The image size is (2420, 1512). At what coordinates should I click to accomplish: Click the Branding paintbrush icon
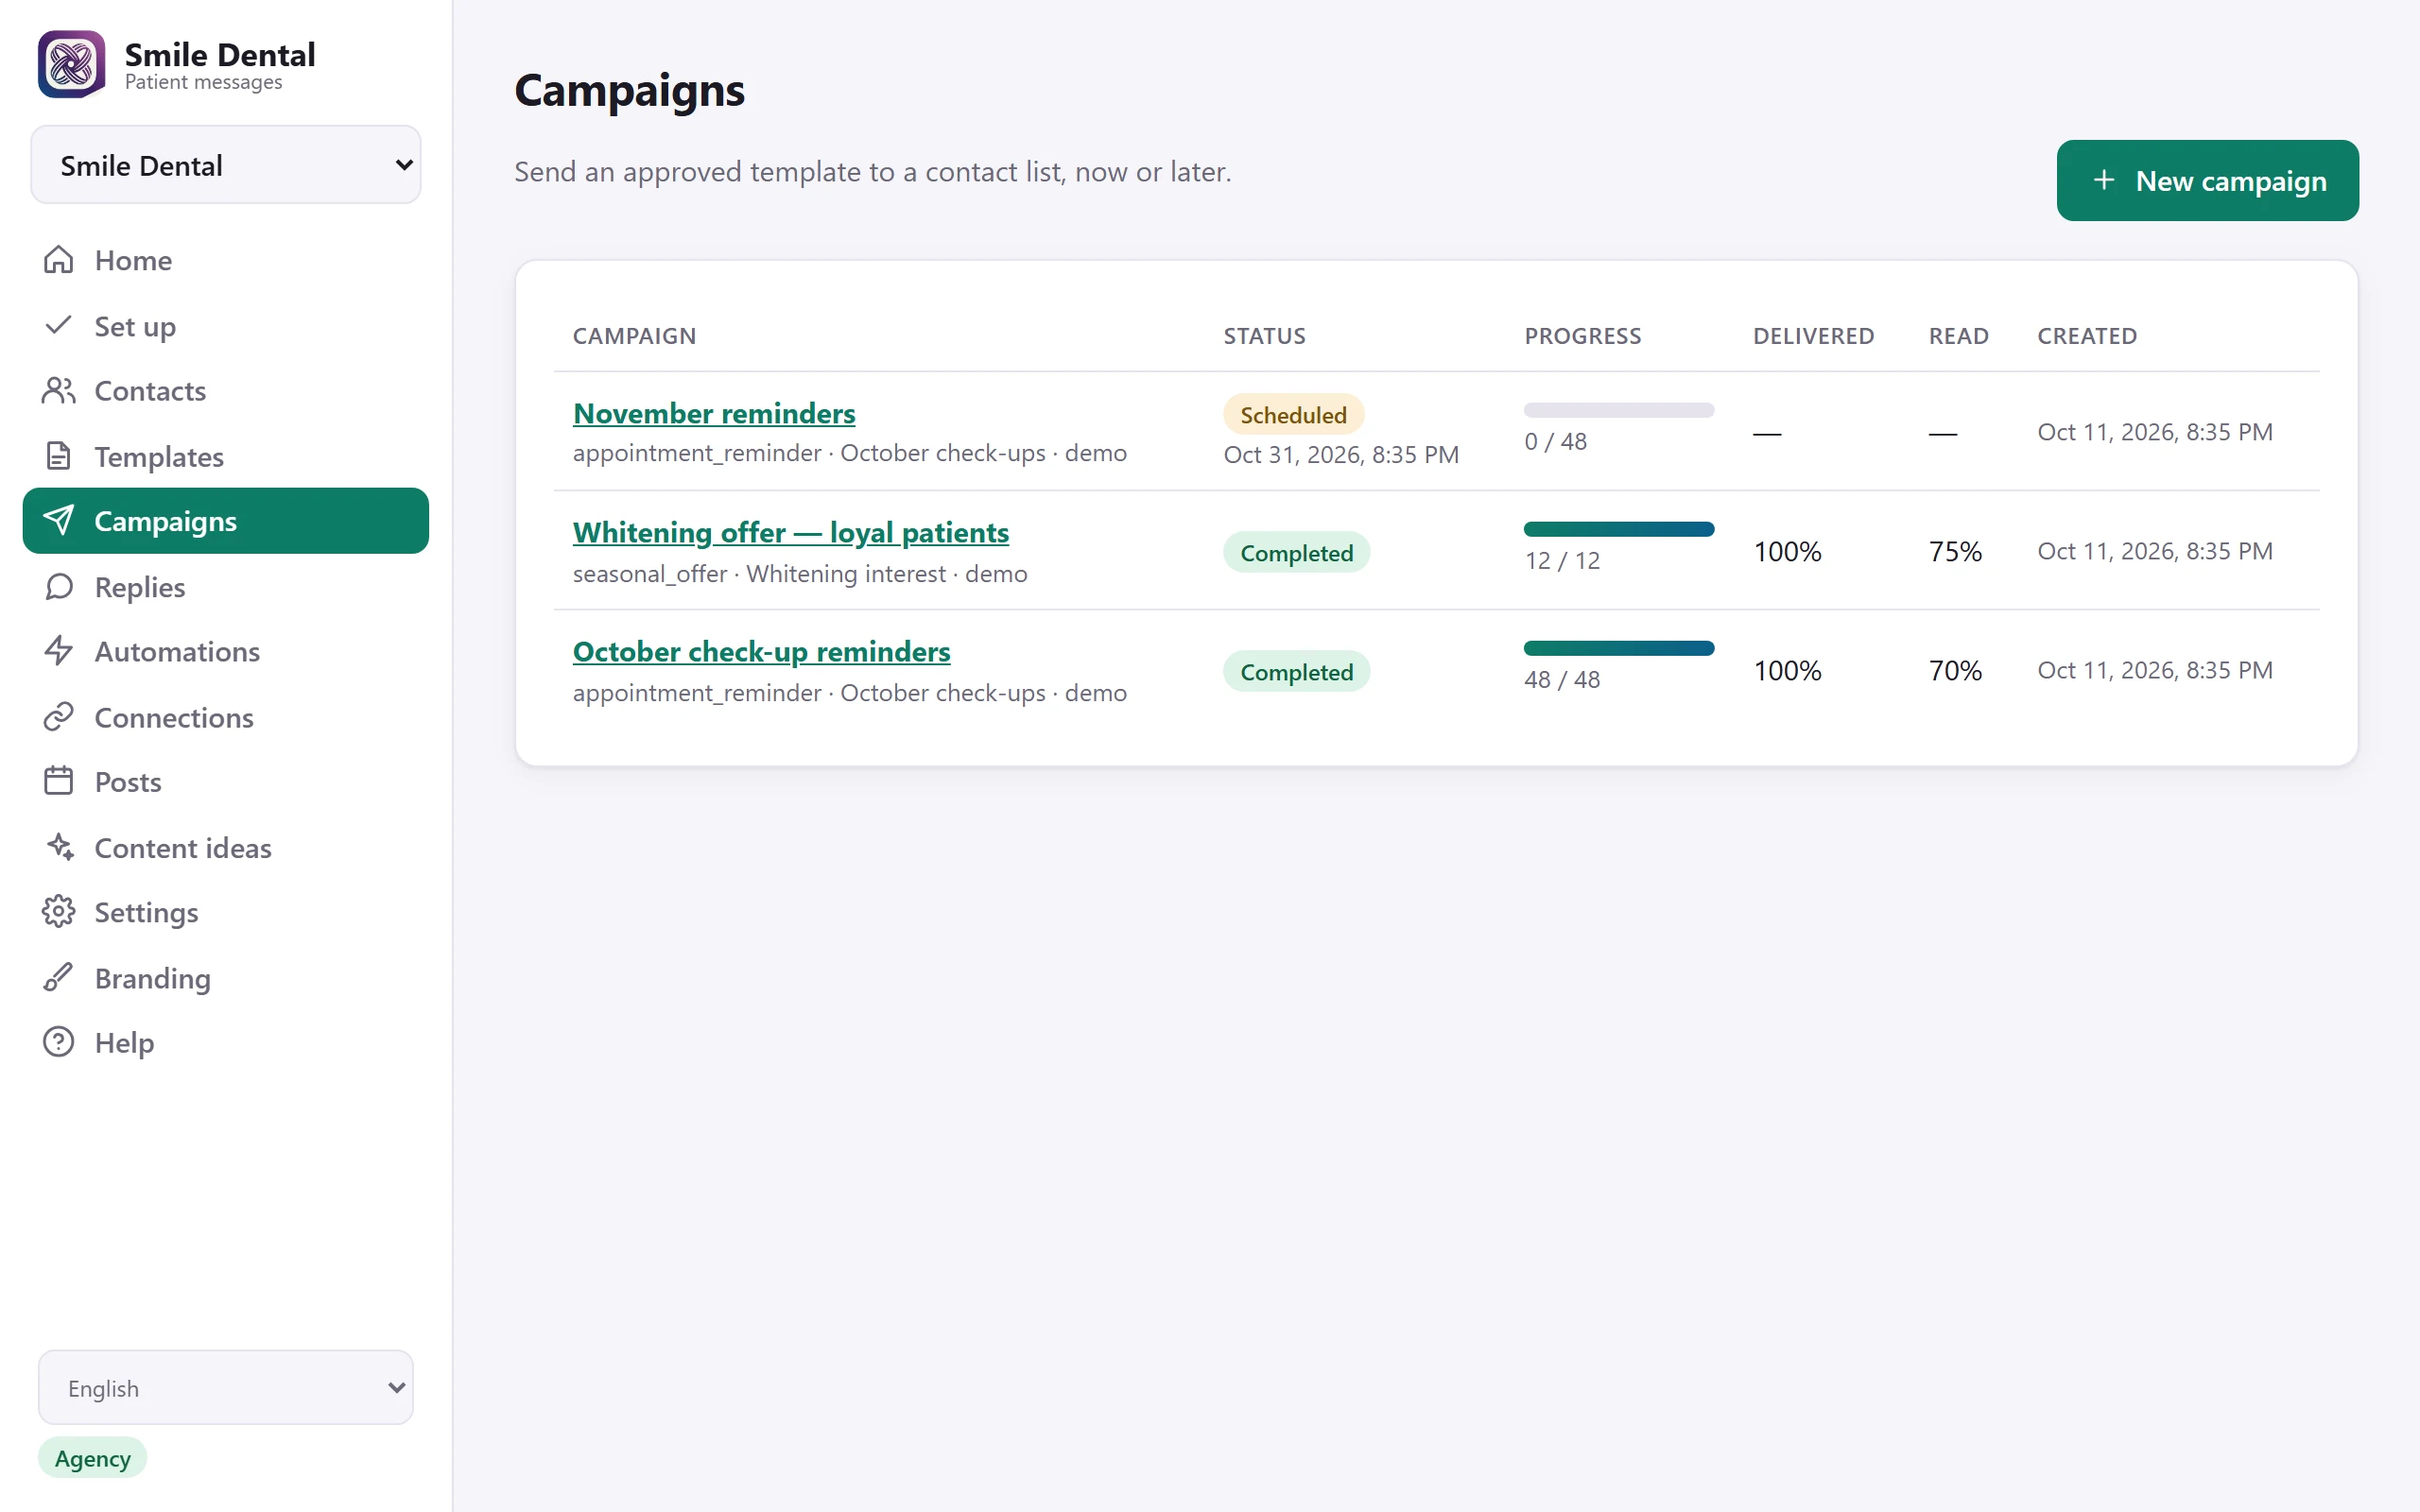coord(59,977)
